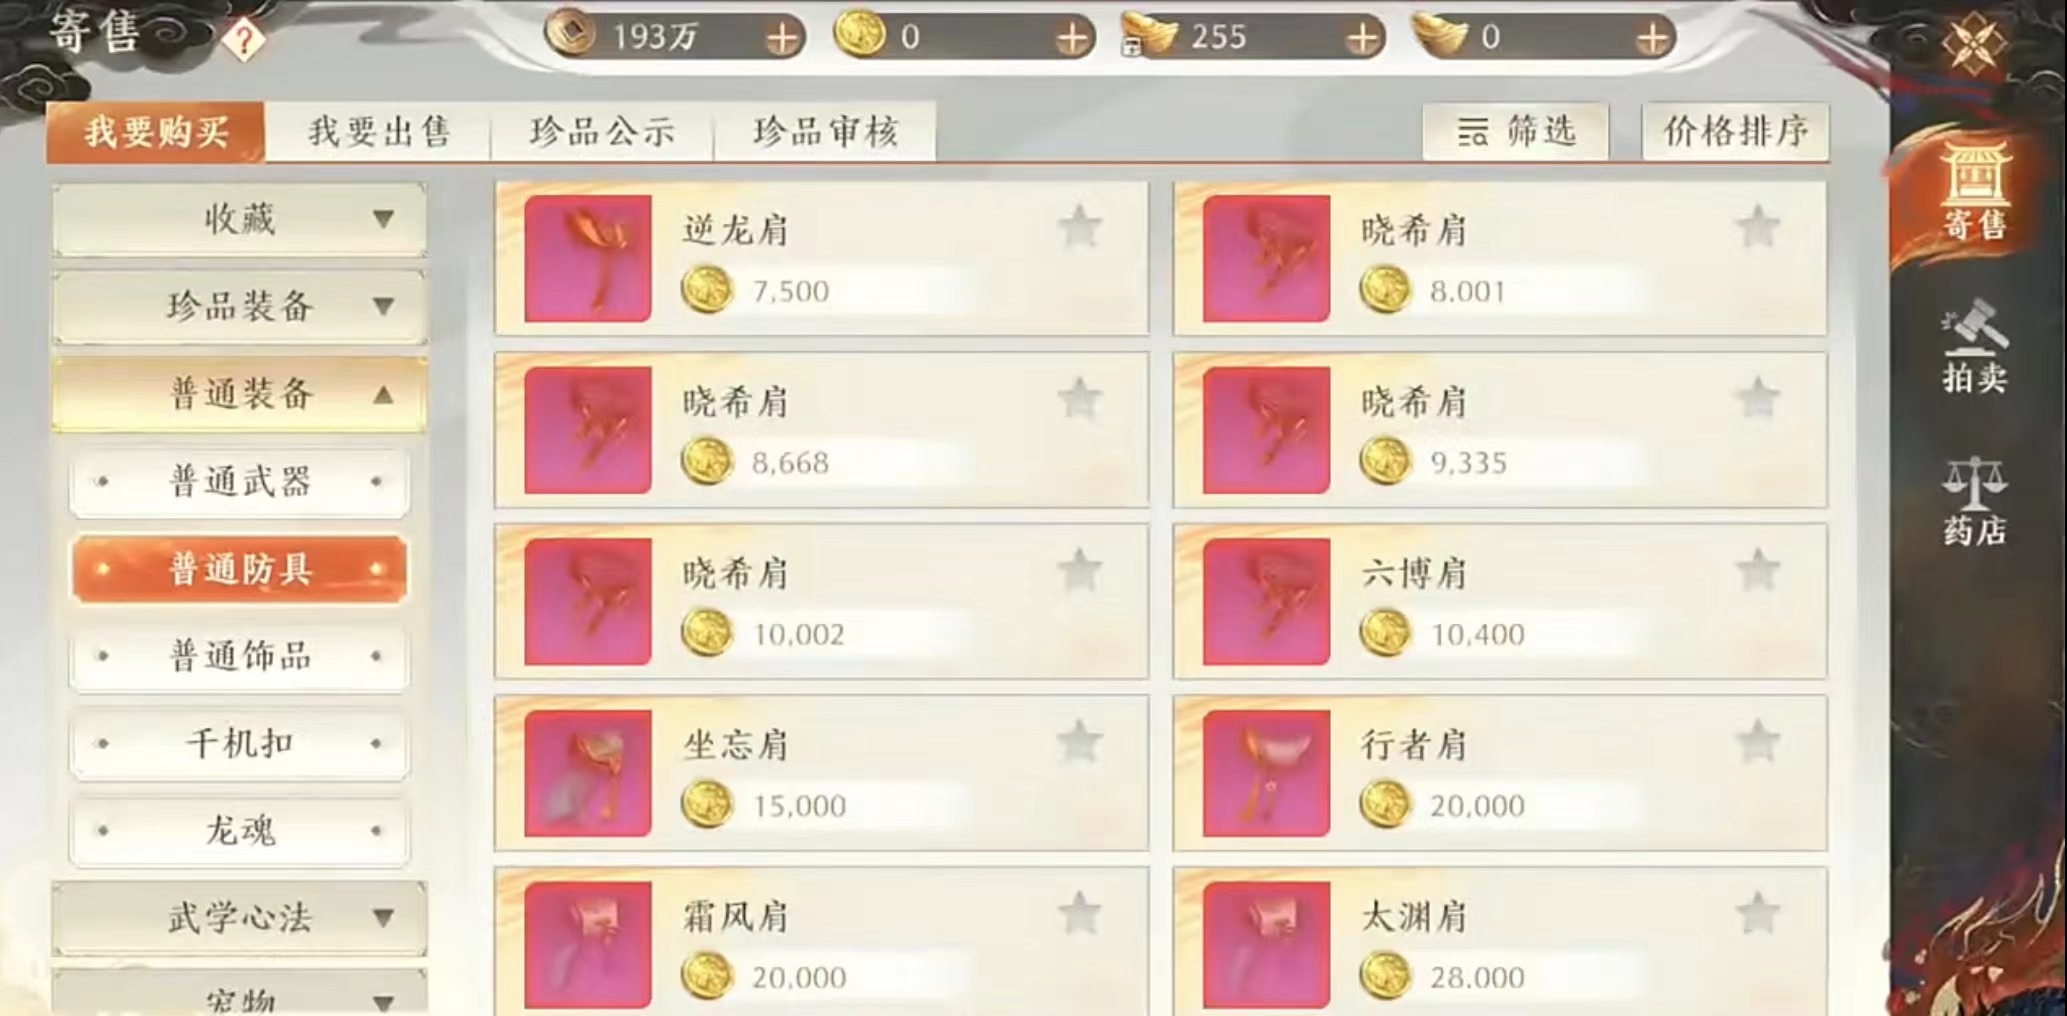The width and height of the screenshot is (2067, 1016).
Task: Switch to the 我要出售 tab
Action: coord(379,131)
